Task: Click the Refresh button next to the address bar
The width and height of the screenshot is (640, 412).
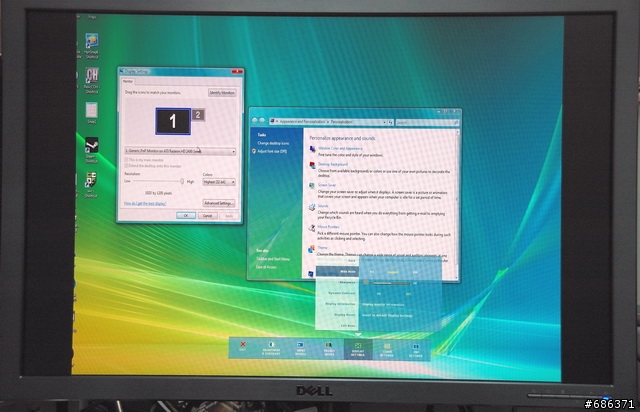Action: click(x=391, y=122)
